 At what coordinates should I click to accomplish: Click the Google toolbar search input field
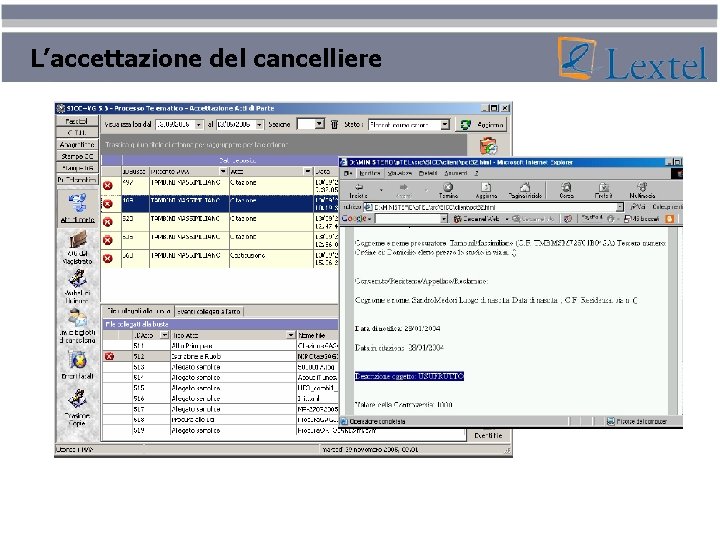click(x=408, y=219)
